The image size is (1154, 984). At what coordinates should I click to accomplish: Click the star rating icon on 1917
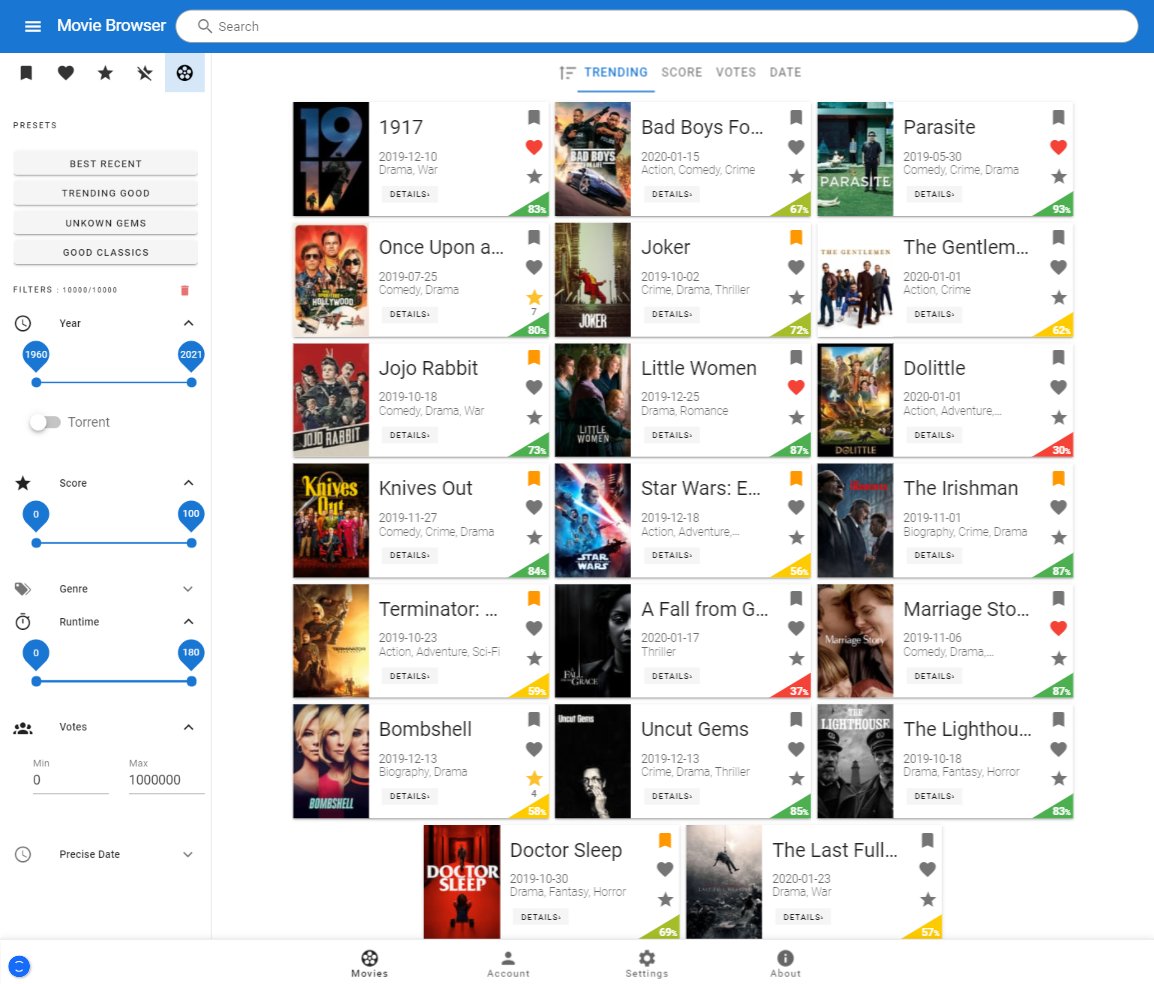(x=534, y=177)
